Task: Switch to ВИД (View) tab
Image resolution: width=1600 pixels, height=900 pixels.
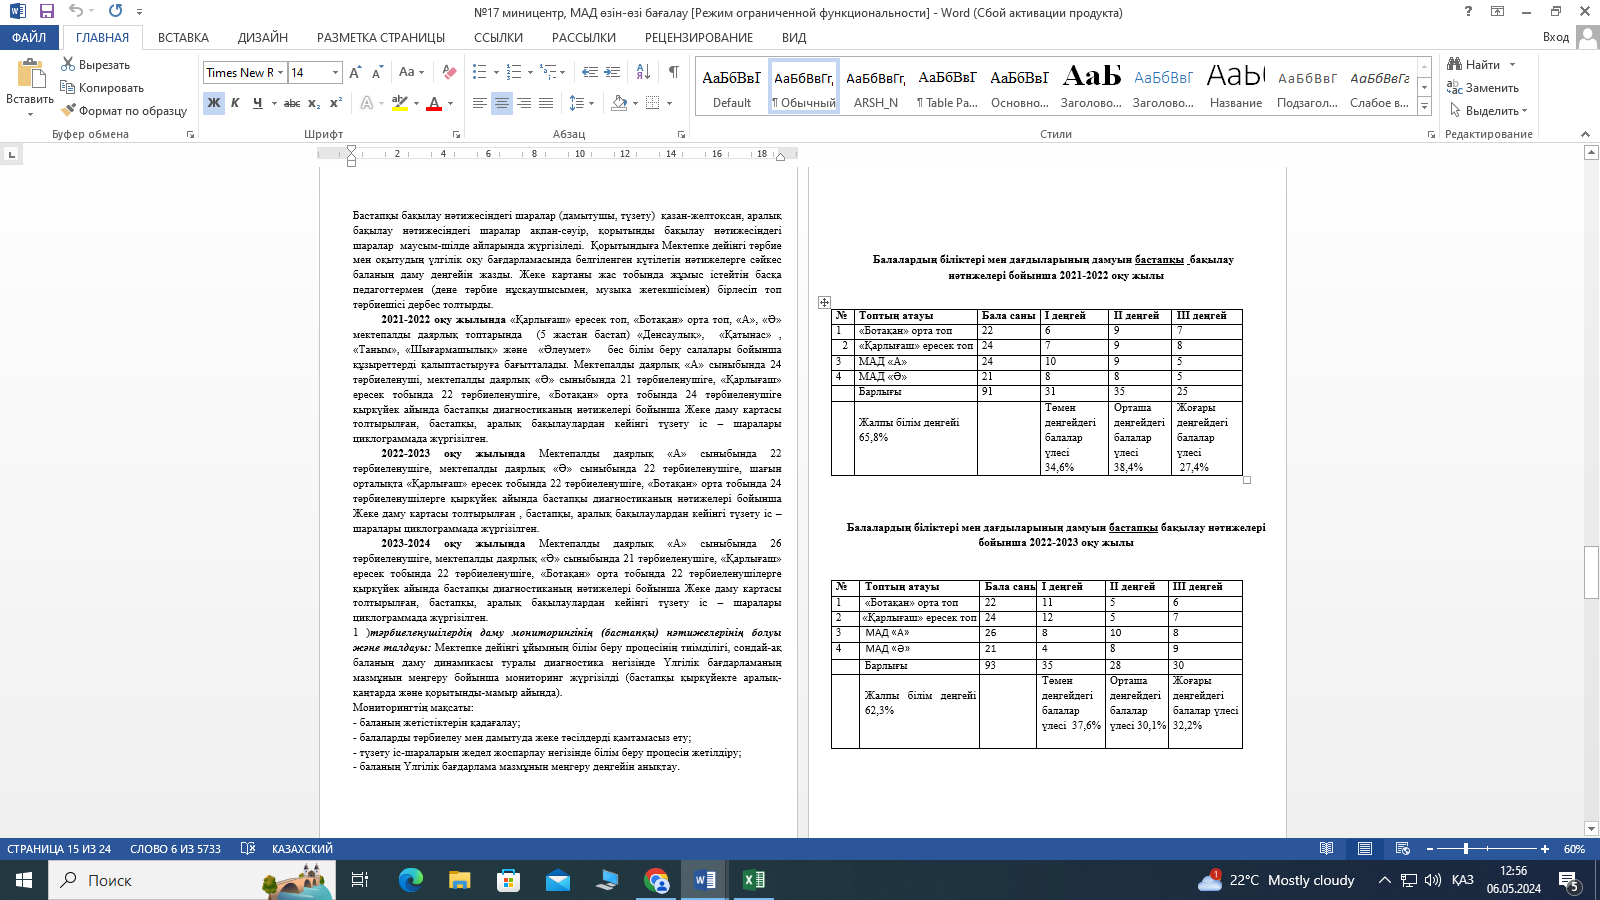Action: pos(794,37)
